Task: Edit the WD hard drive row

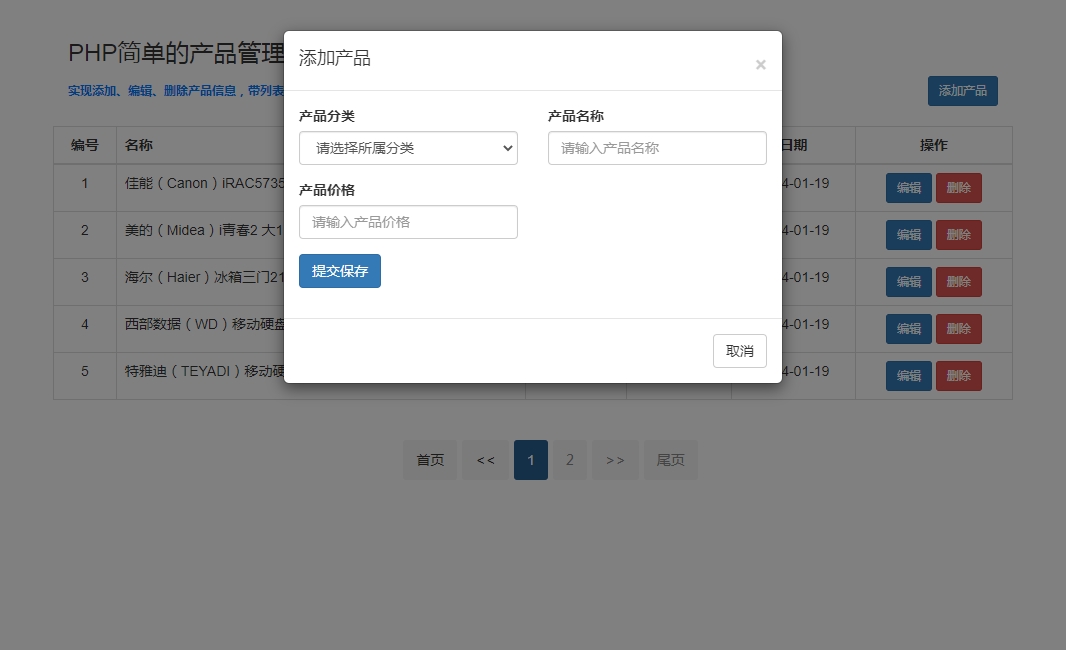Action: [x=908, y=329]
